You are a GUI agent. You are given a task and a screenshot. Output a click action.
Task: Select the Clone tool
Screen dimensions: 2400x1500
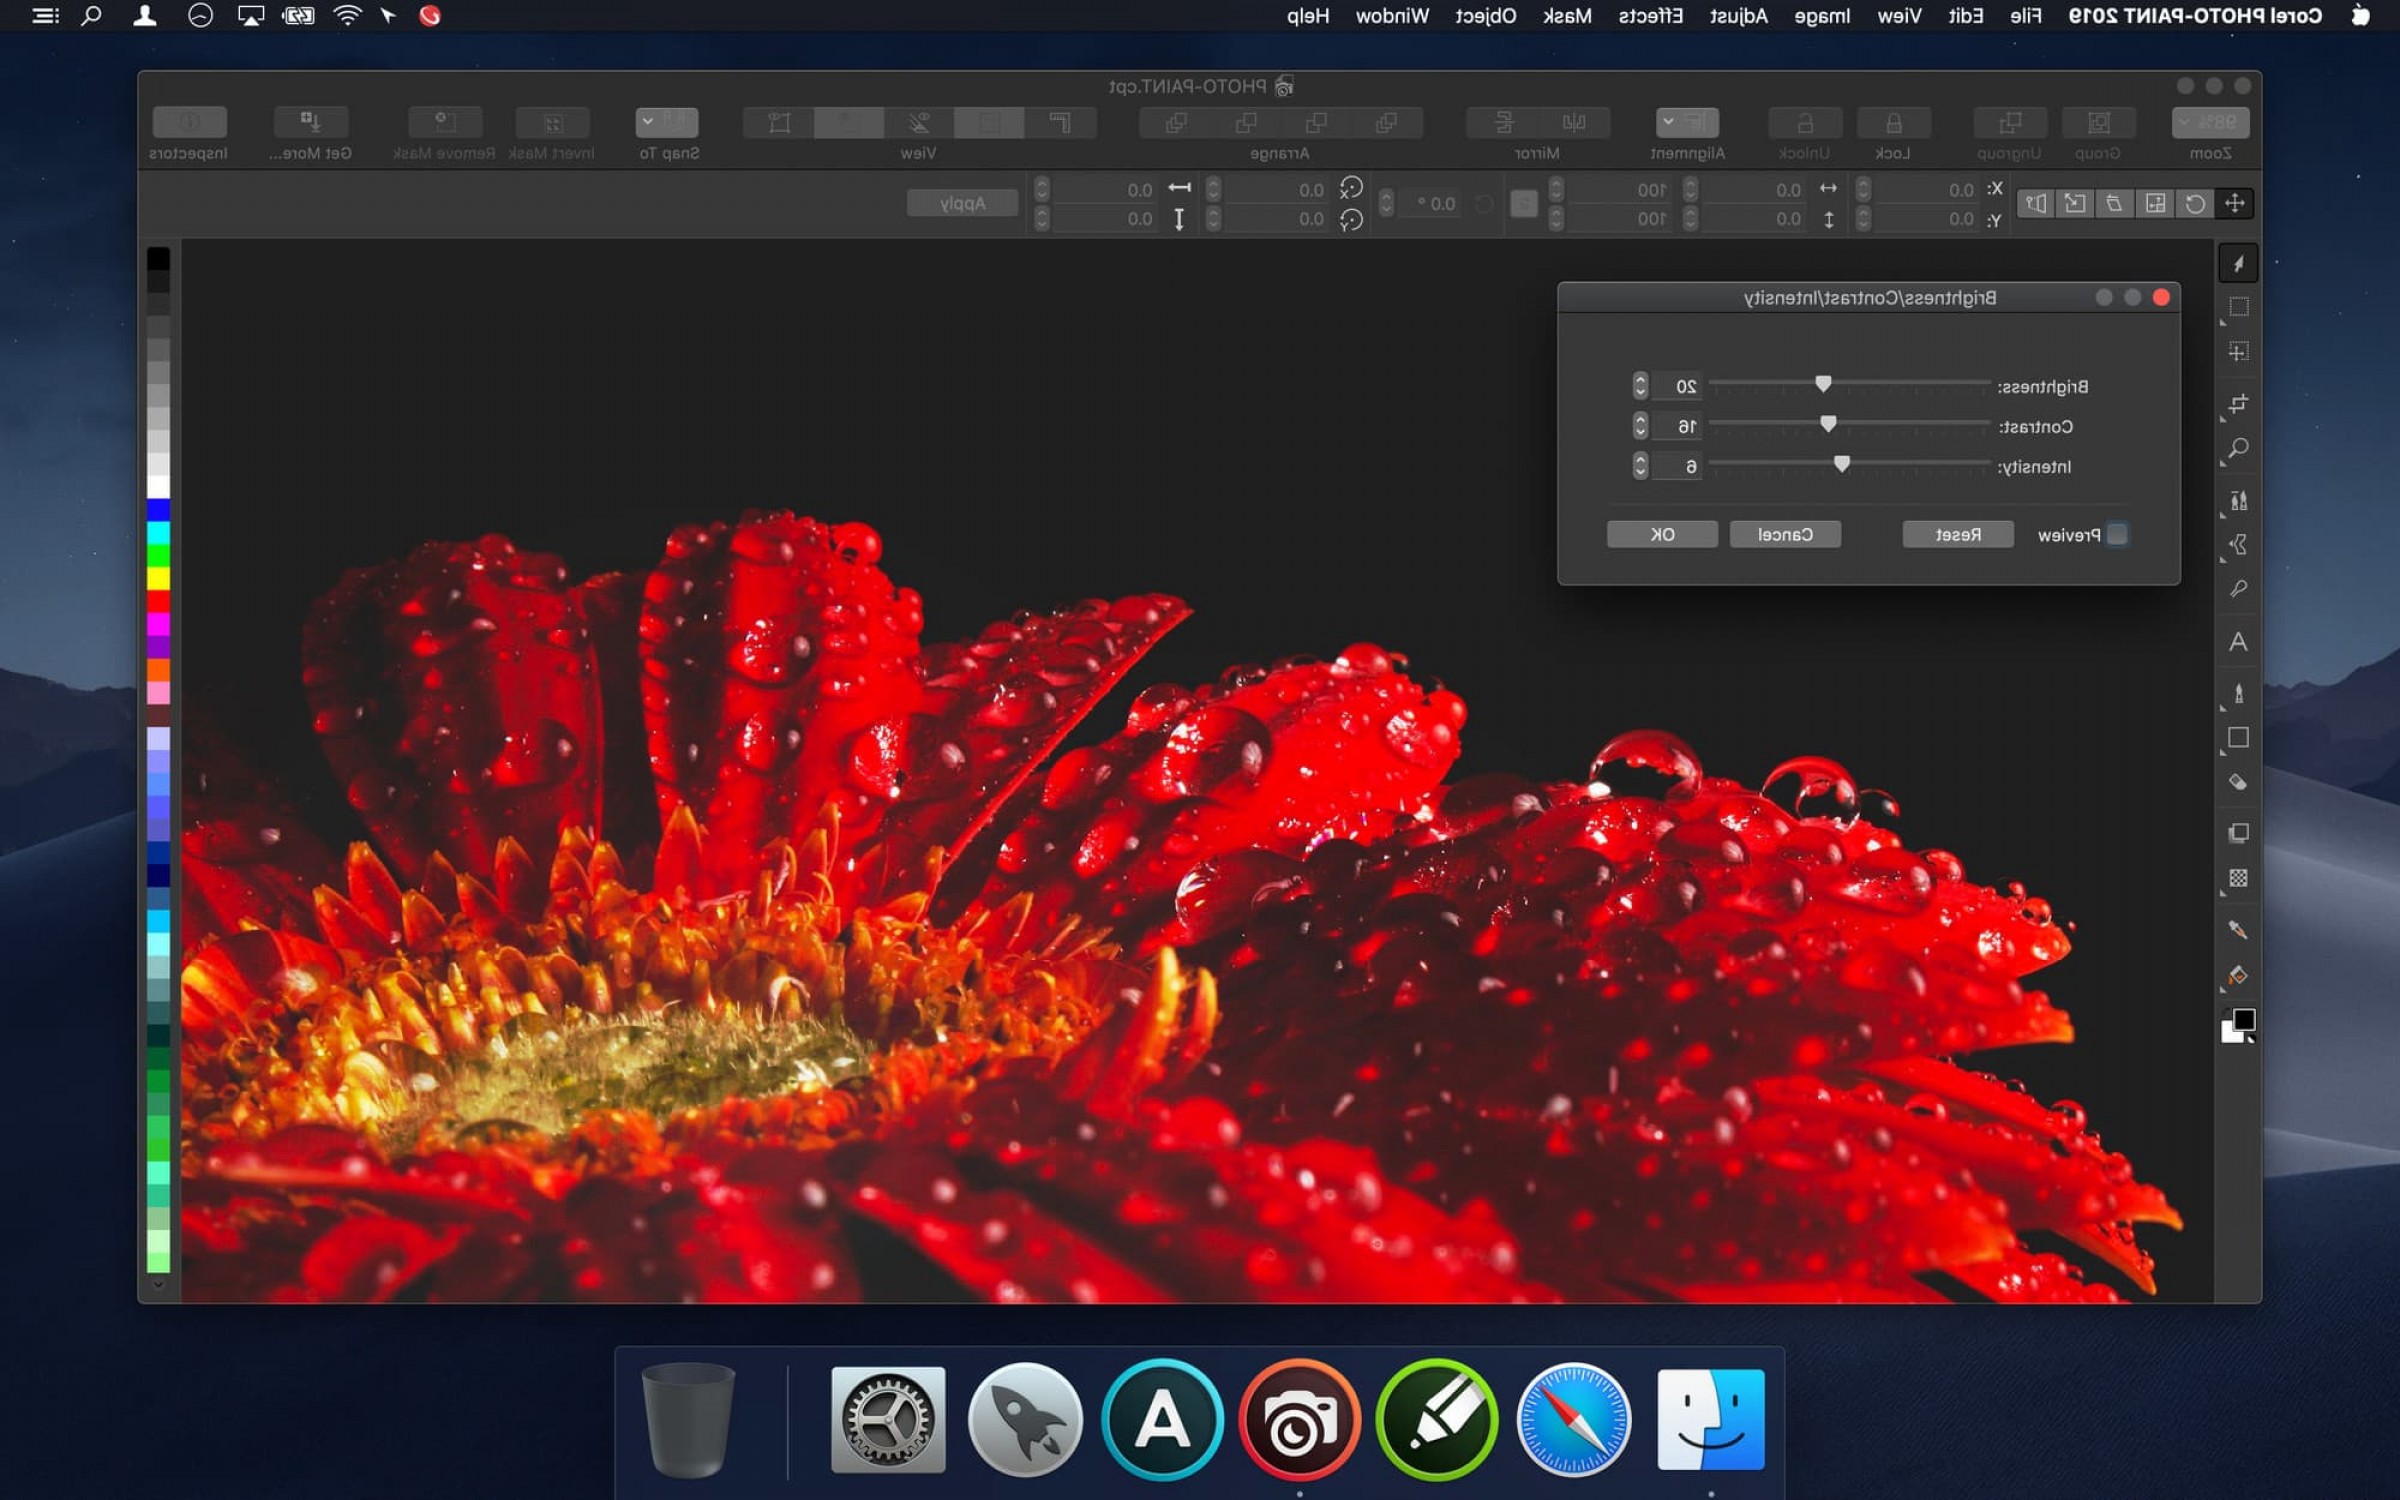tap(2238, 500)
